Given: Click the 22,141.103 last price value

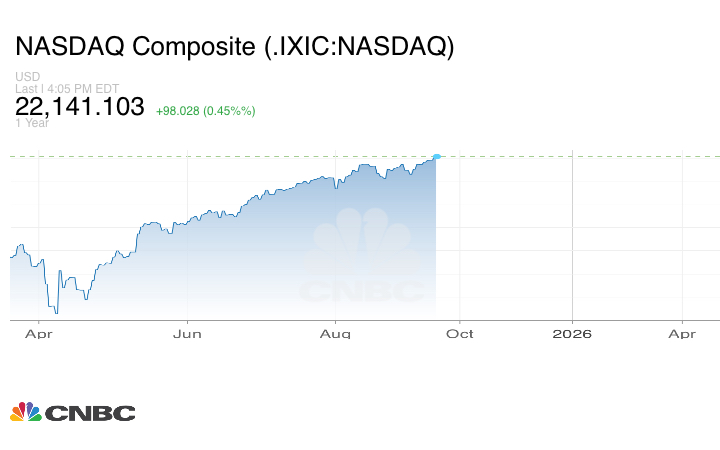Looking at the screenshot, I should click(80, 107).
